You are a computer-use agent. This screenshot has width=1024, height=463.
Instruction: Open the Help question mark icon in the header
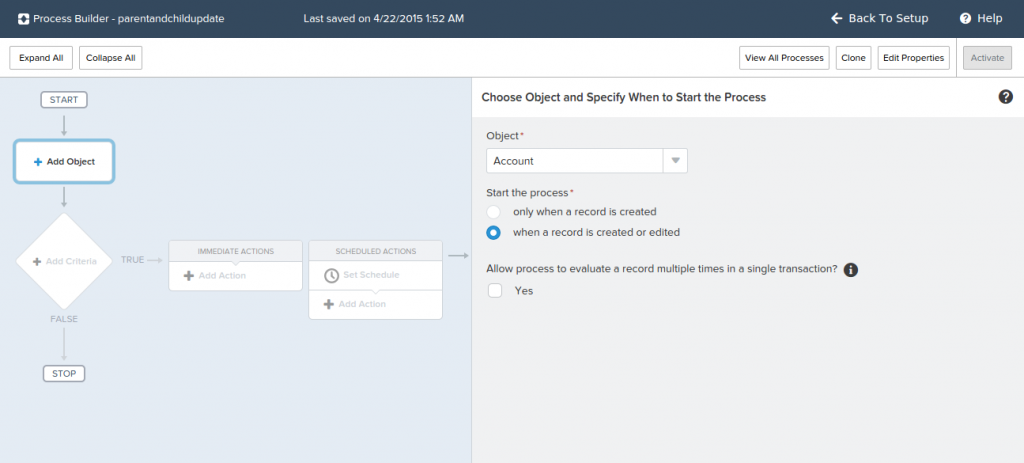click(965, 18)
